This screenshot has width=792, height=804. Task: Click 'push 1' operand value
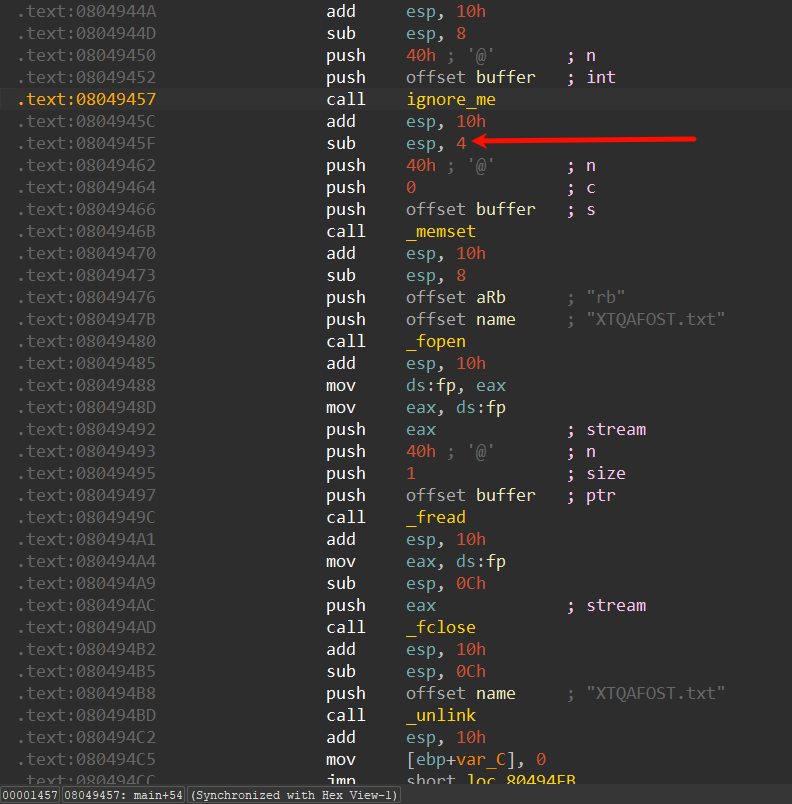[411, 473]
